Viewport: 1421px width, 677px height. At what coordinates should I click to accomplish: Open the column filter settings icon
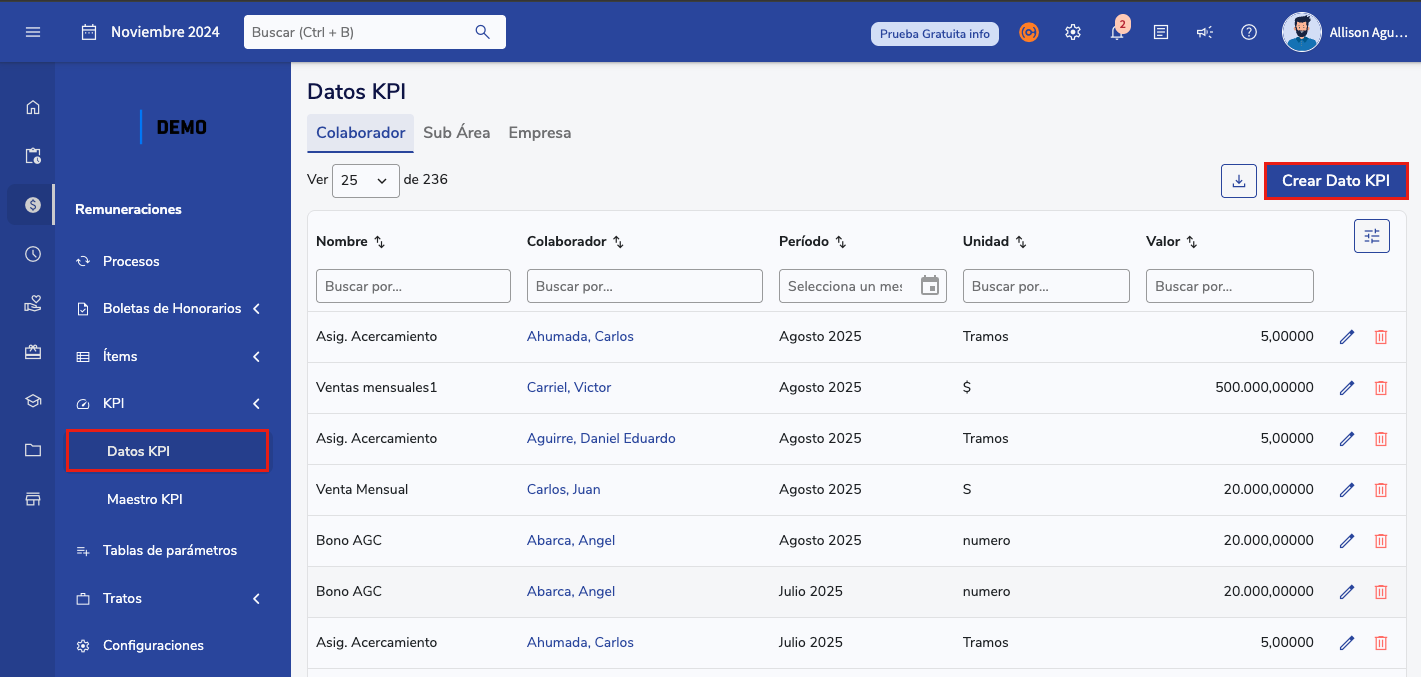1371,236
